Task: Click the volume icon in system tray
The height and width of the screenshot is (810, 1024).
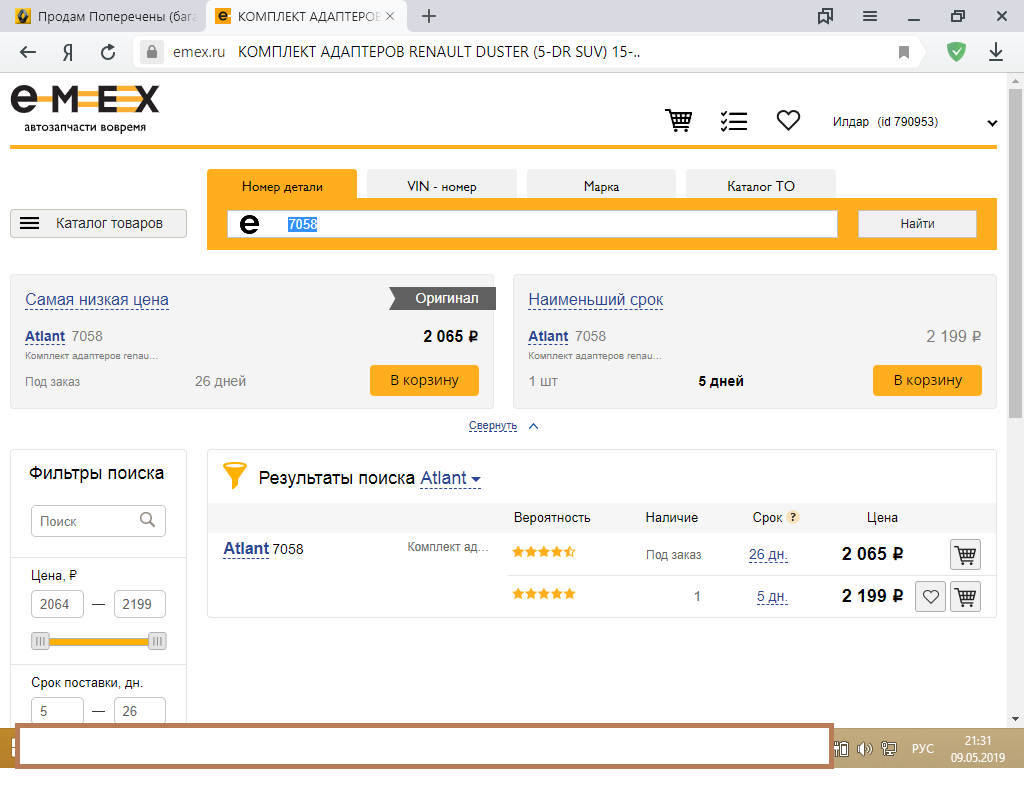Action: (x=864, y=749)
